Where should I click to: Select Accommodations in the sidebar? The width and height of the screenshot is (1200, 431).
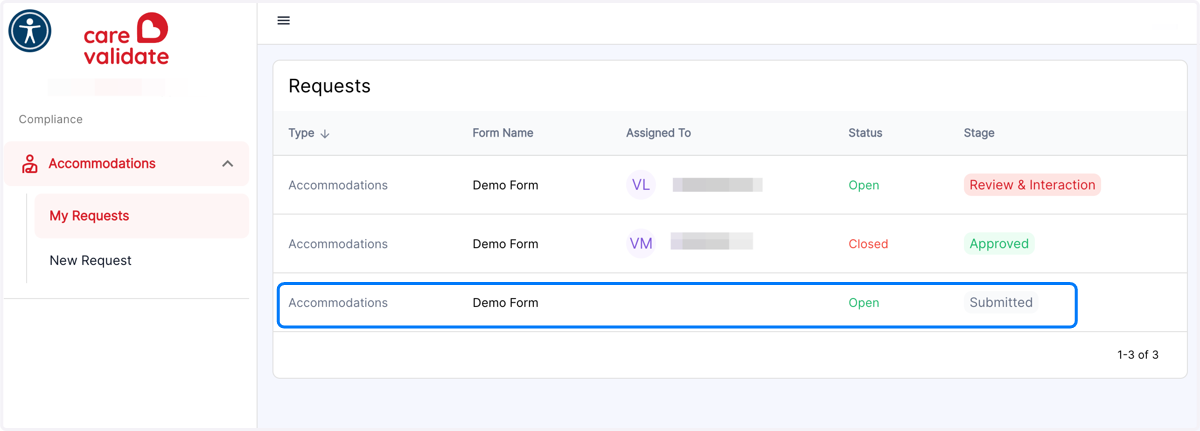click(127, 164)
